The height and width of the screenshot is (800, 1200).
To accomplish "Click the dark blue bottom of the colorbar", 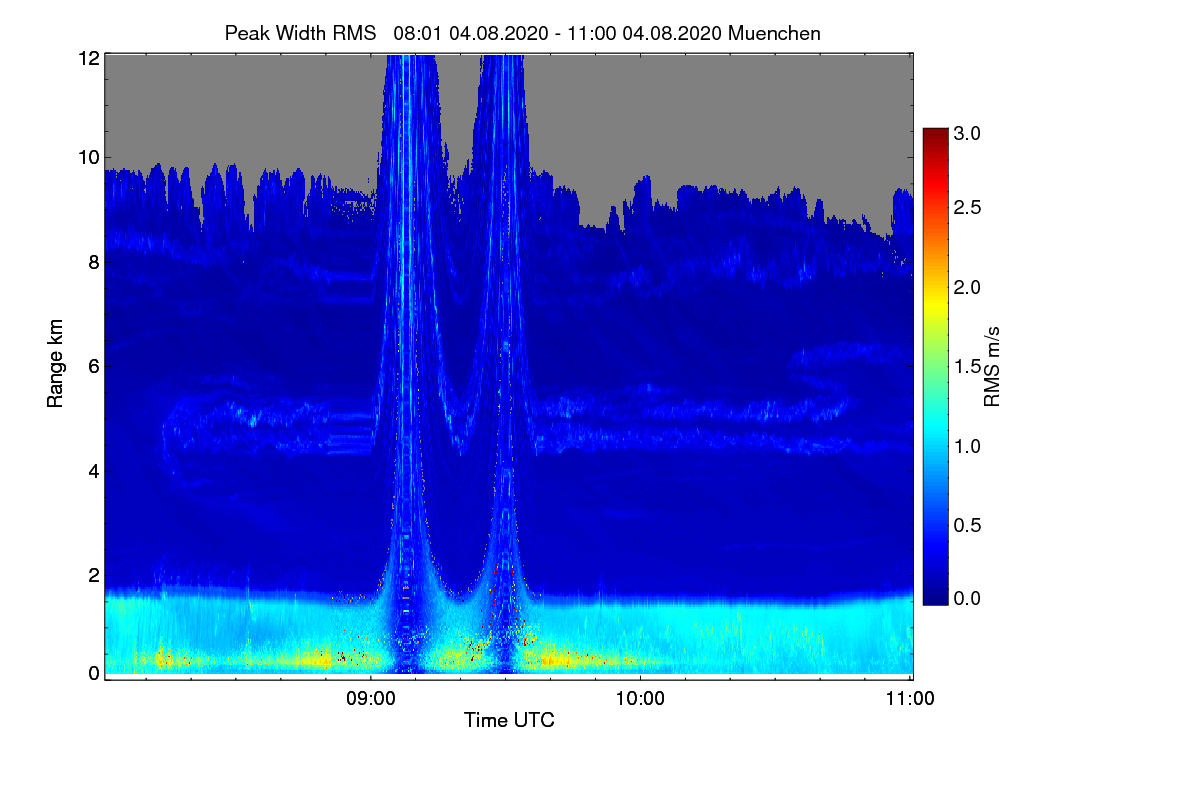I will pyautogui.click(x=934, y=598).
